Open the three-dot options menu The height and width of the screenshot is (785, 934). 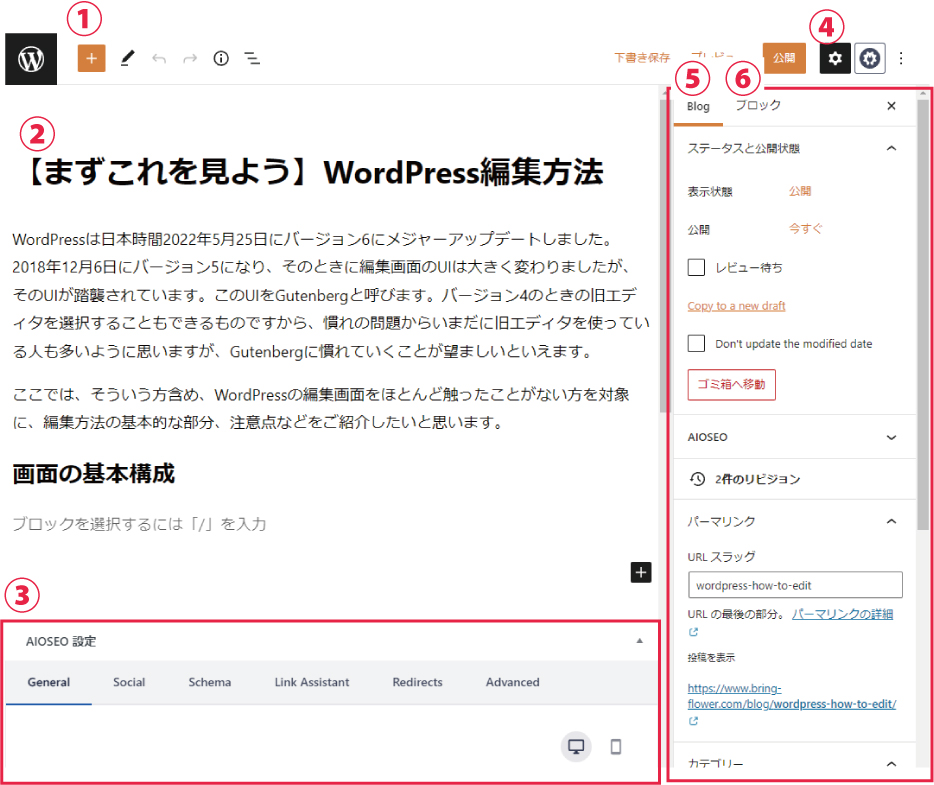click(901, 58)
